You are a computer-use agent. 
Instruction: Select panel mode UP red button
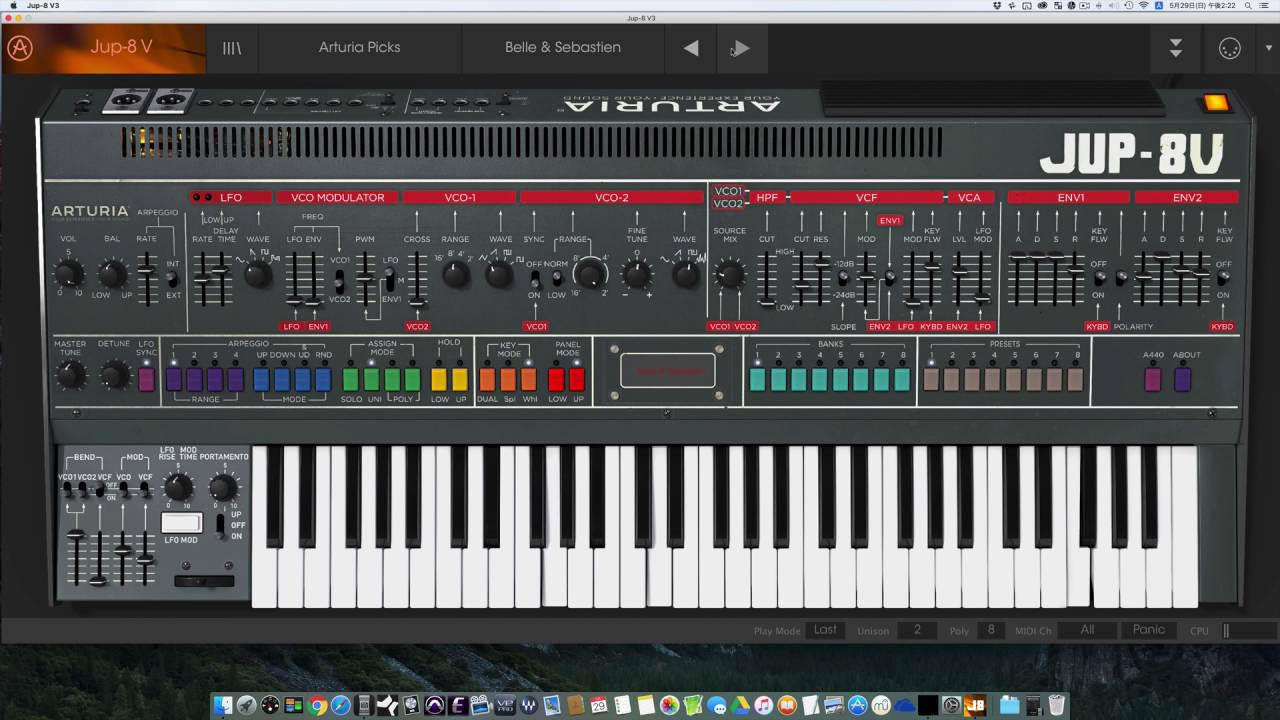(x=577, y=379)
